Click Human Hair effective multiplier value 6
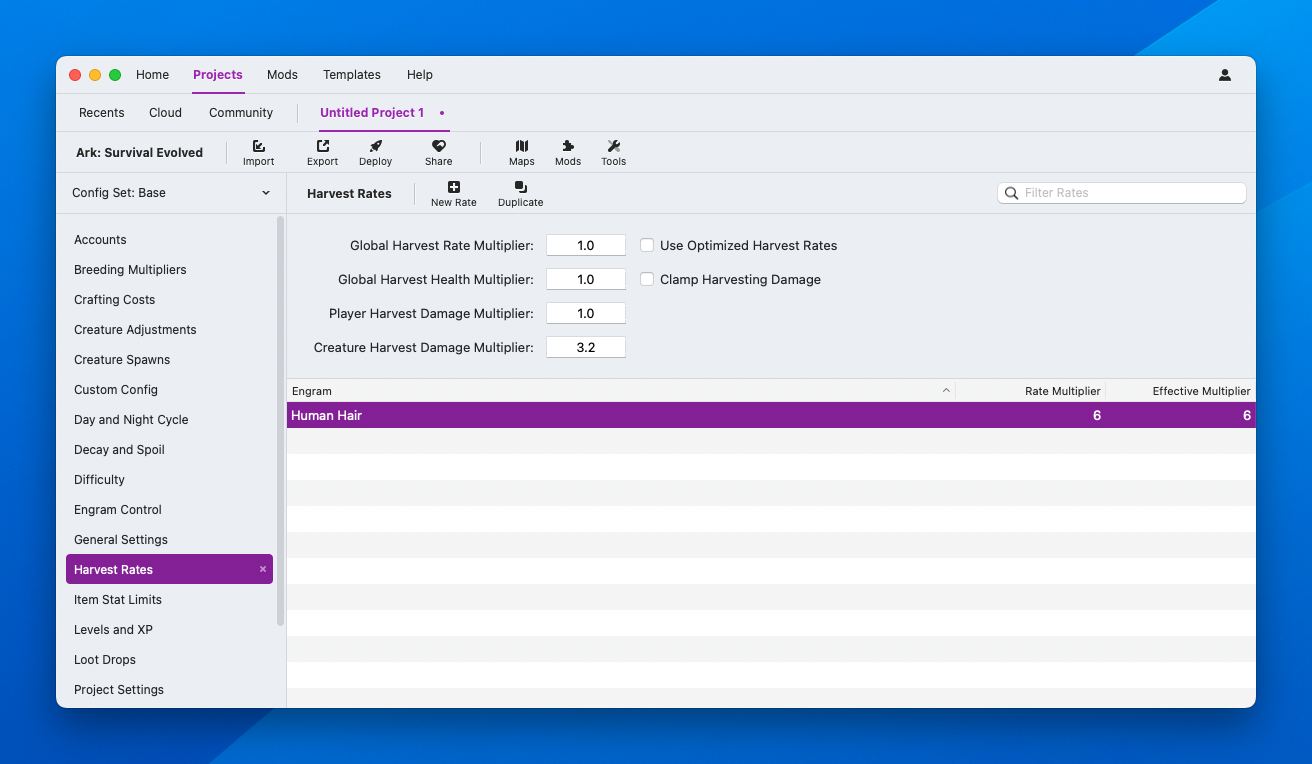 [x=1247, y=415]
